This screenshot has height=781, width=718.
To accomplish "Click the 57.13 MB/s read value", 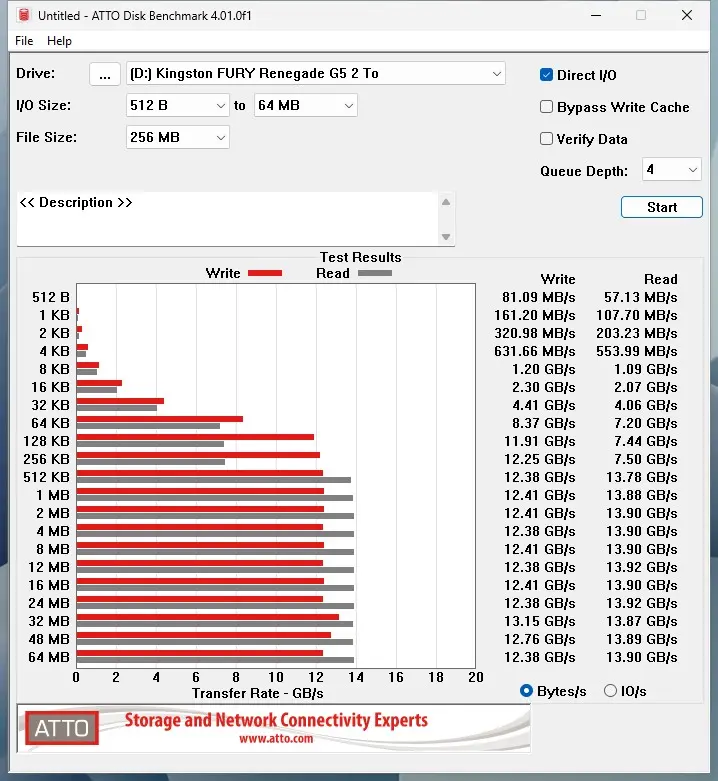I will pos(640,297).
